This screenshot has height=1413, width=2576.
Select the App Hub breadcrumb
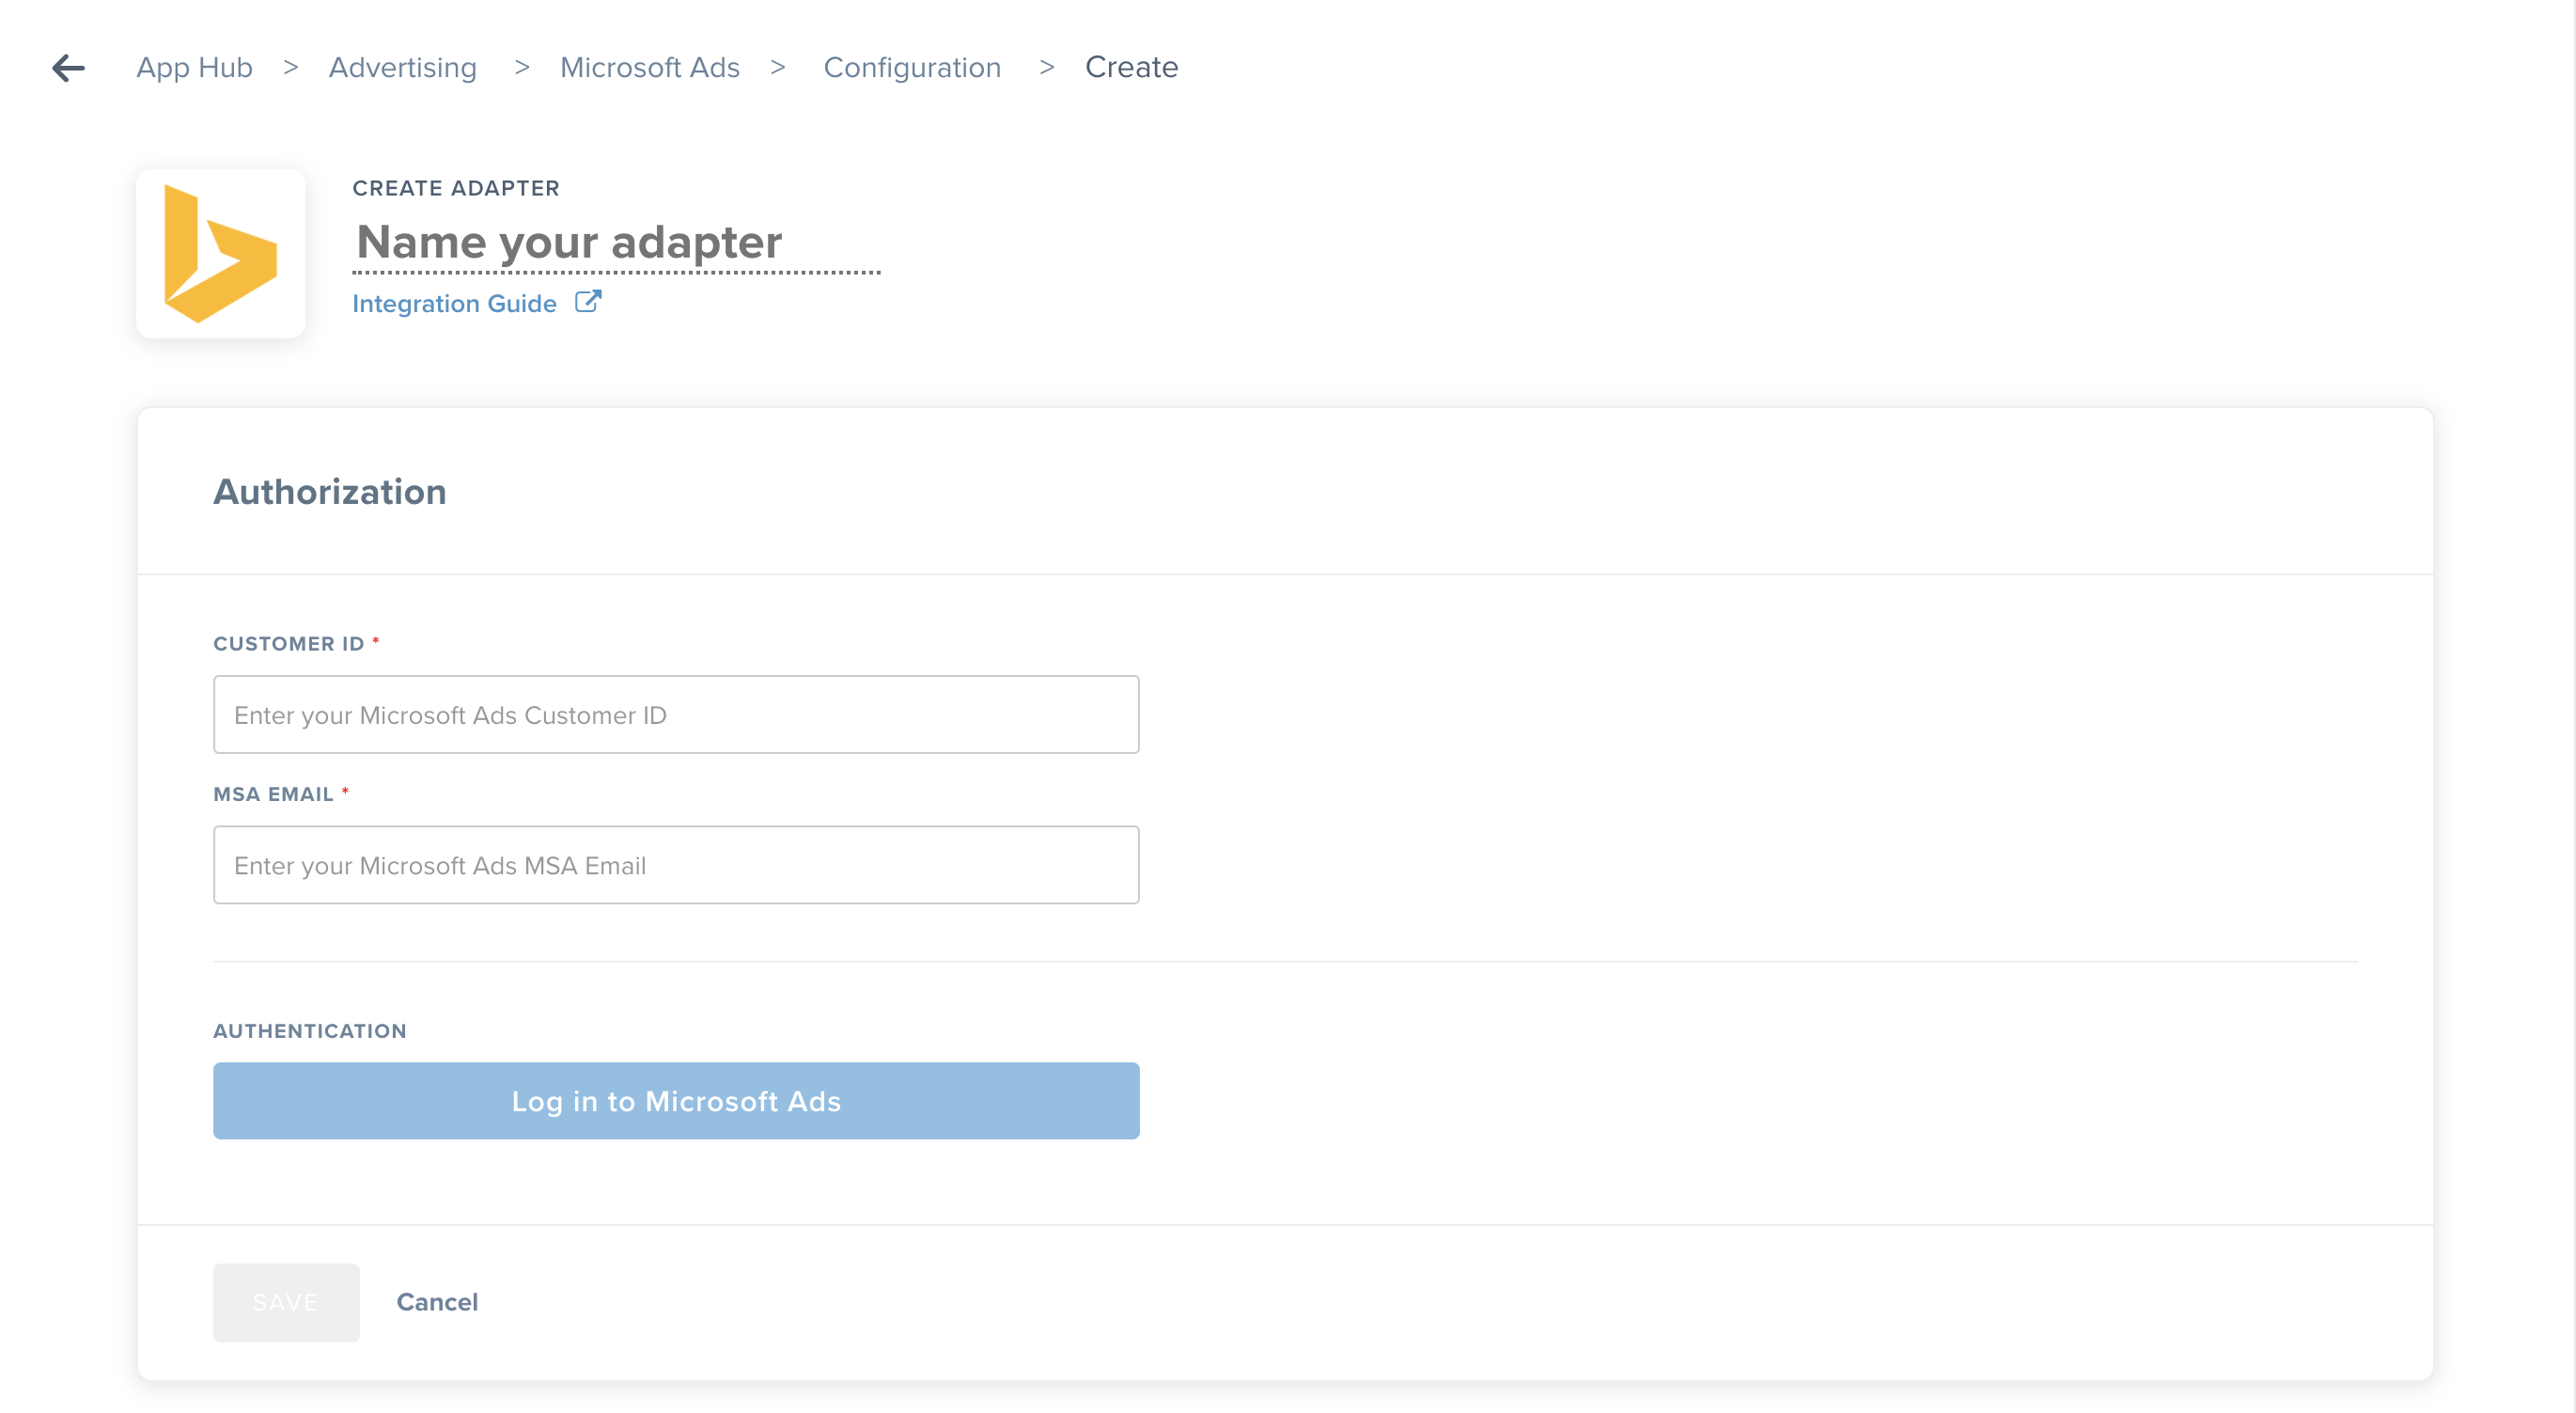tap(194, 67)
